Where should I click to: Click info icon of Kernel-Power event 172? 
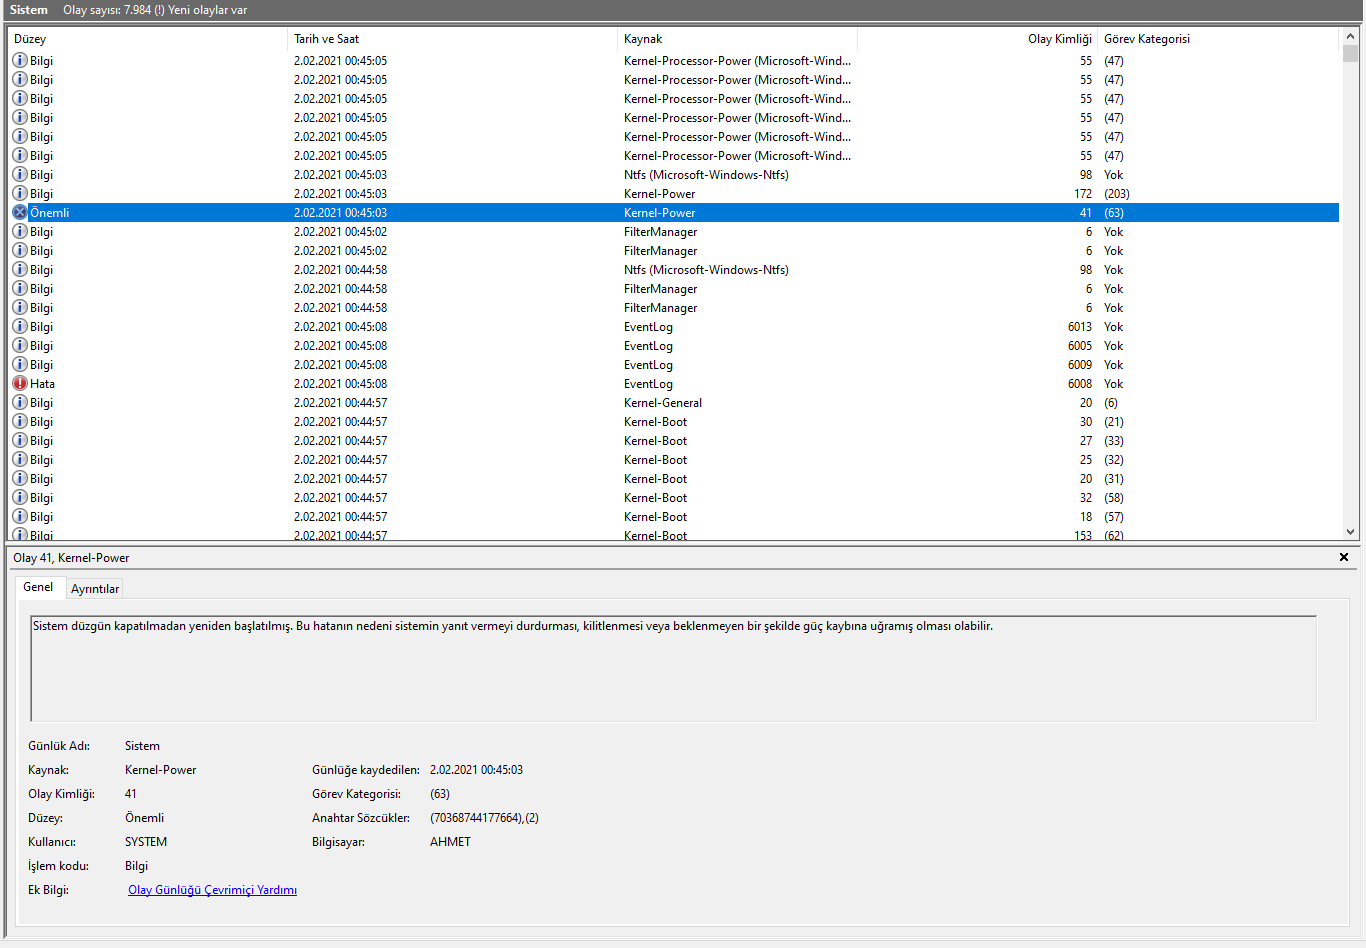tap(19, 194)
